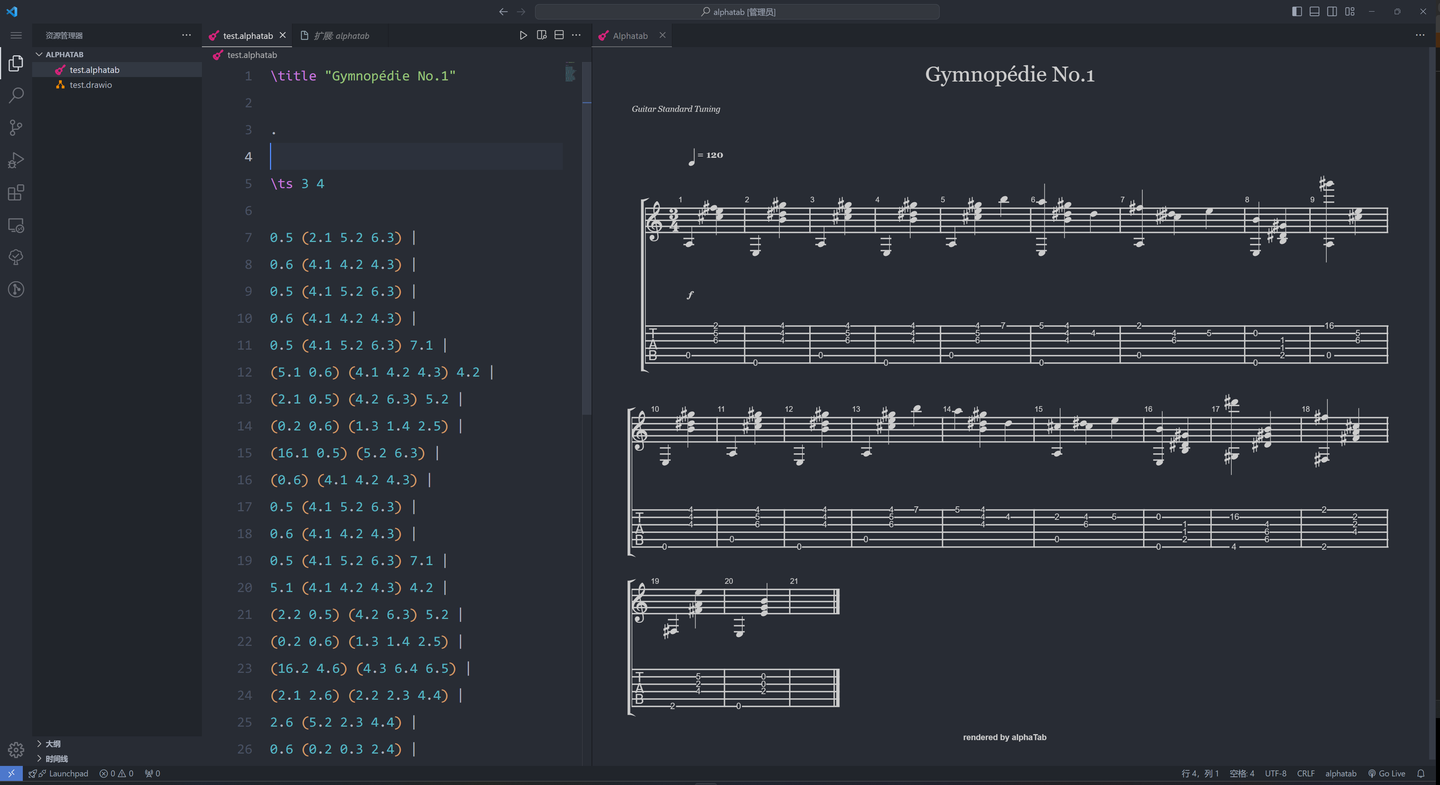1440x785 pixels.
Task: Open the Remote Explorer icon
Action: click(x=15, y=226)
